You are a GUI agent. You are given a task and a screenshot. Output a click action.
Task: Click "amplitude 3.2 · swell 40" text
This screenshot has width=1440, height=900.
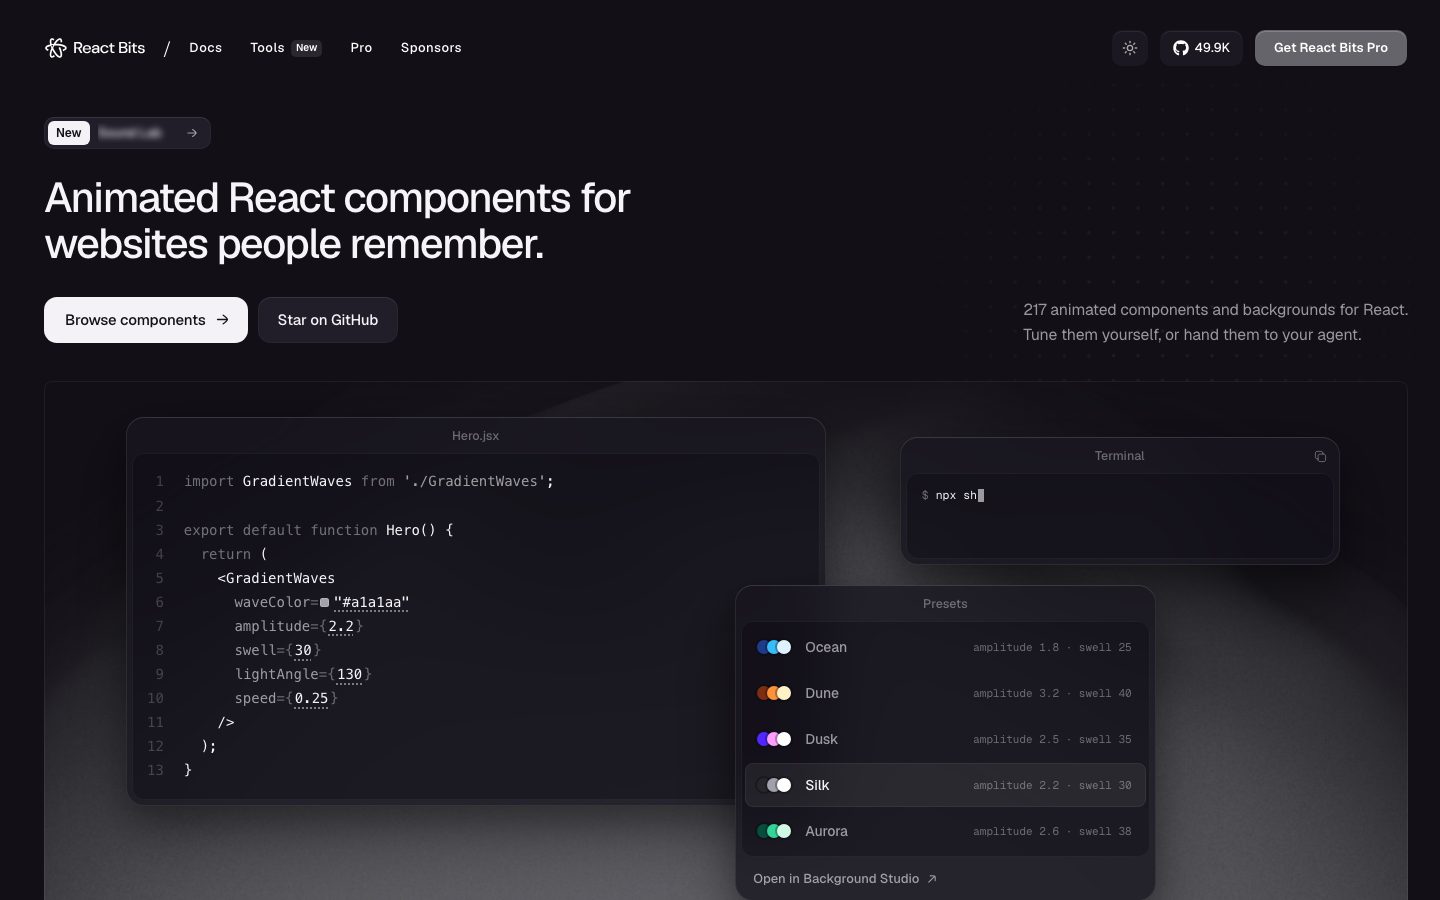1052,693
